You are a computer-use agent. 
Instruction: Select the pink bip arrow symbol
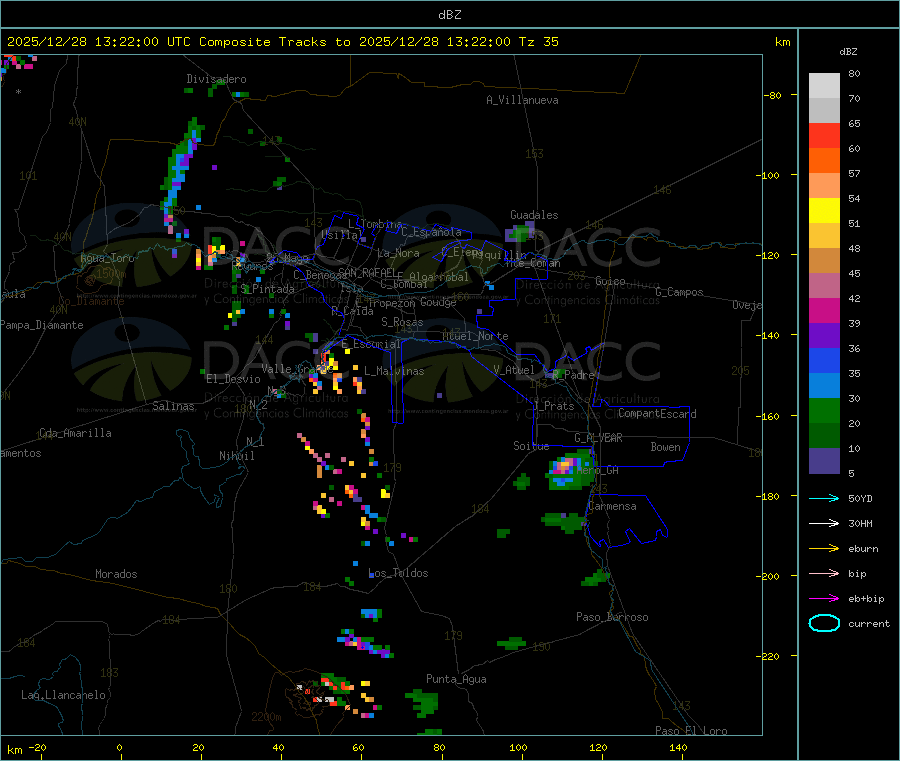[x=824, y=573]
